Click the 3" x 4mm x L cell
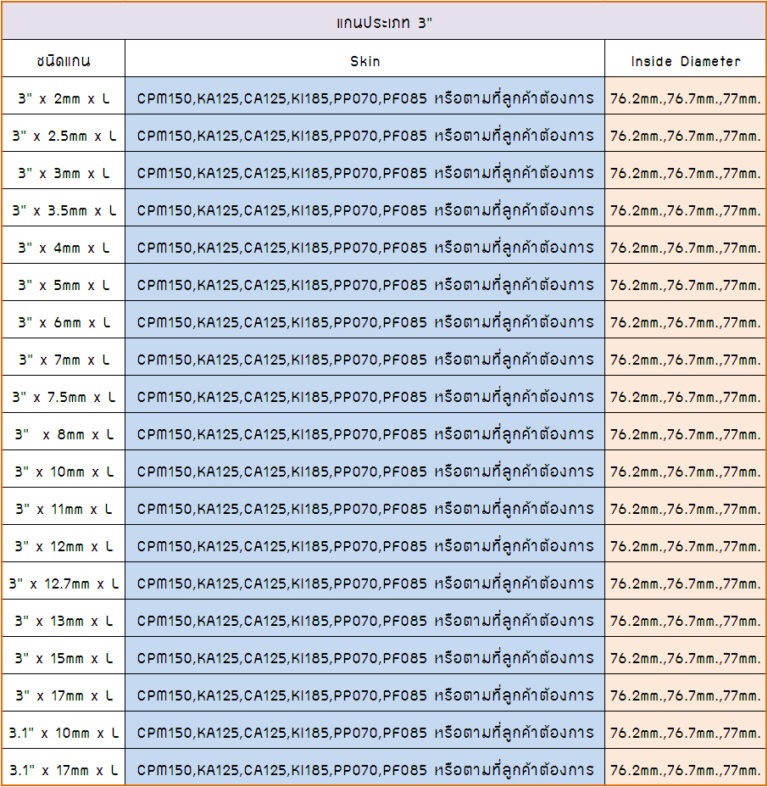This screenshot has height=787, width=768. pos(64,245)
